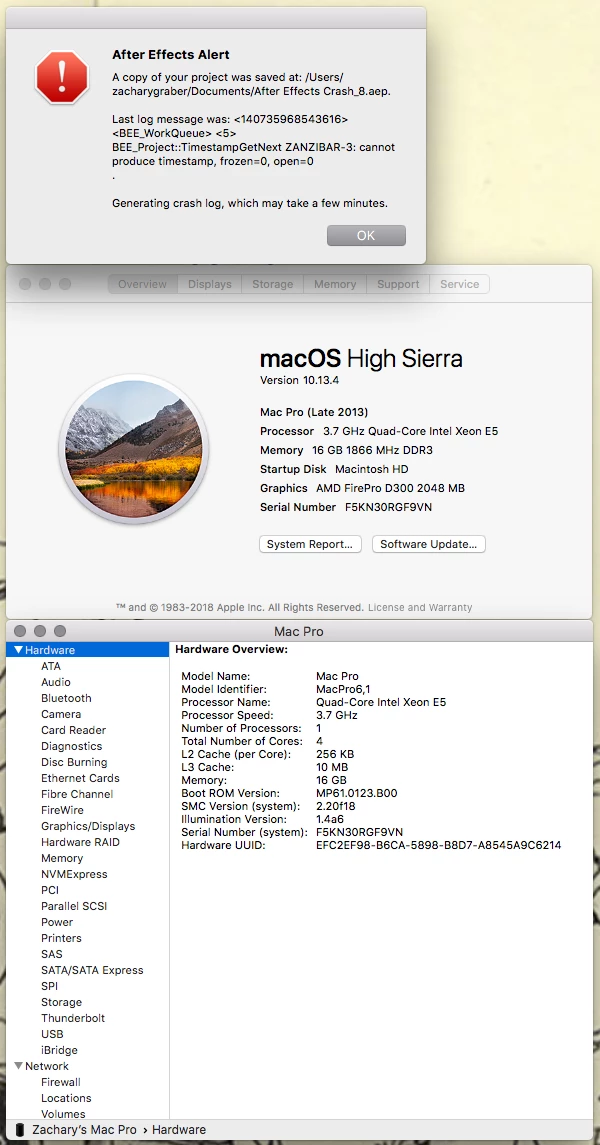Click the Hardware UUID value

439,846
